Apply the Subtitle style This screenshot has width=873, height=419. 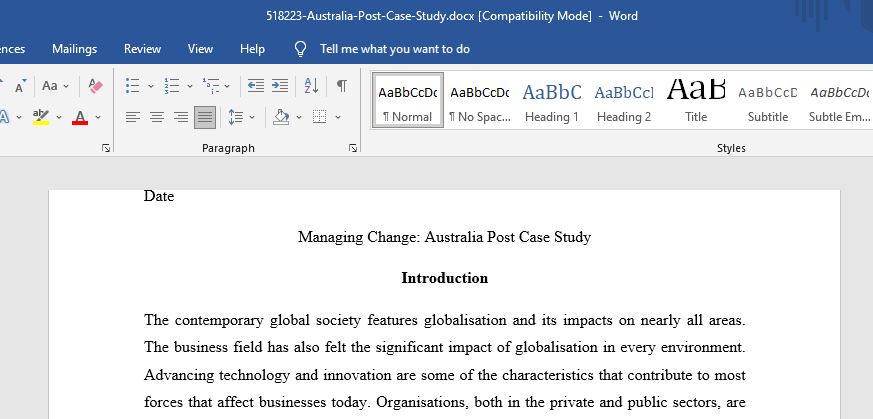tap(768, 100)
